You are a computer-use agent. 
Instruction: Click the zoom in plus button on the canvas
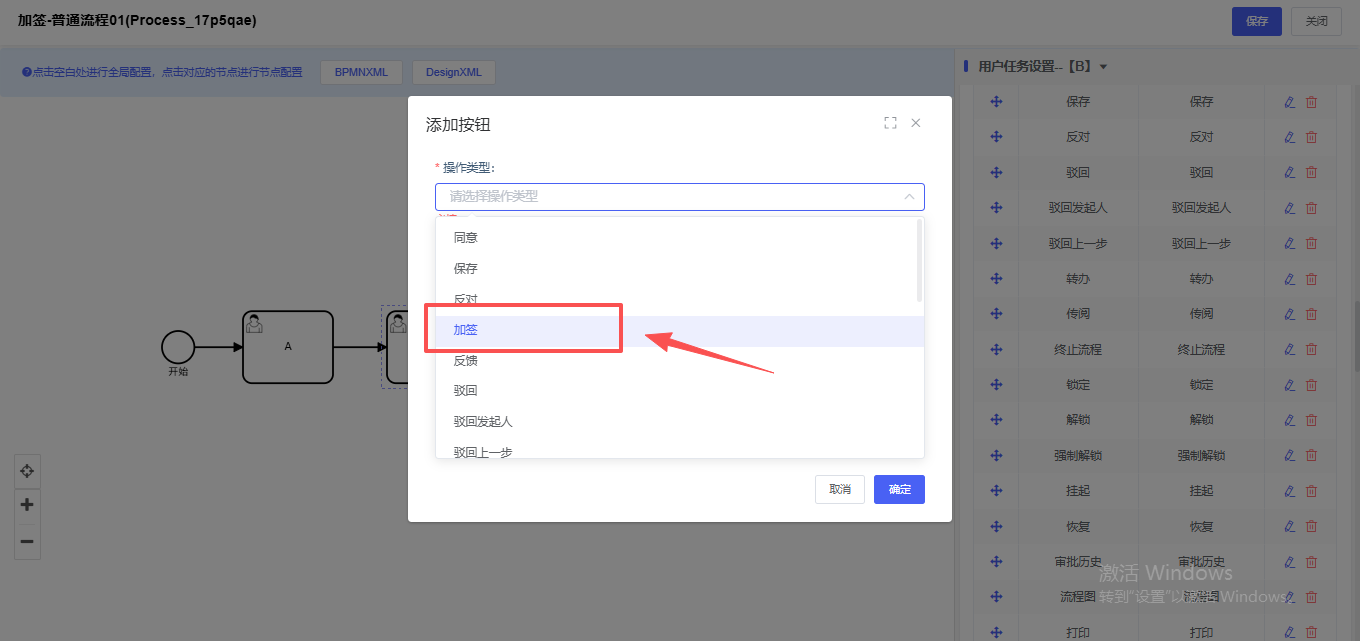click(x=27, y=505)
